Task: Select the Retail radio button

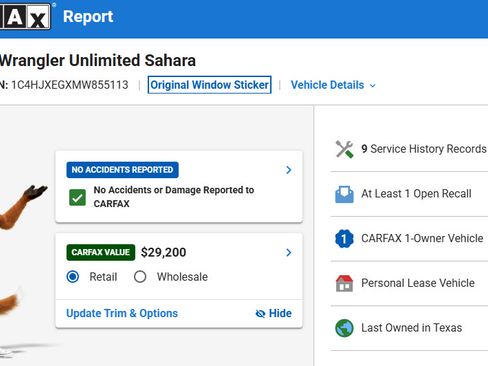Action: (x=73, y=277)
